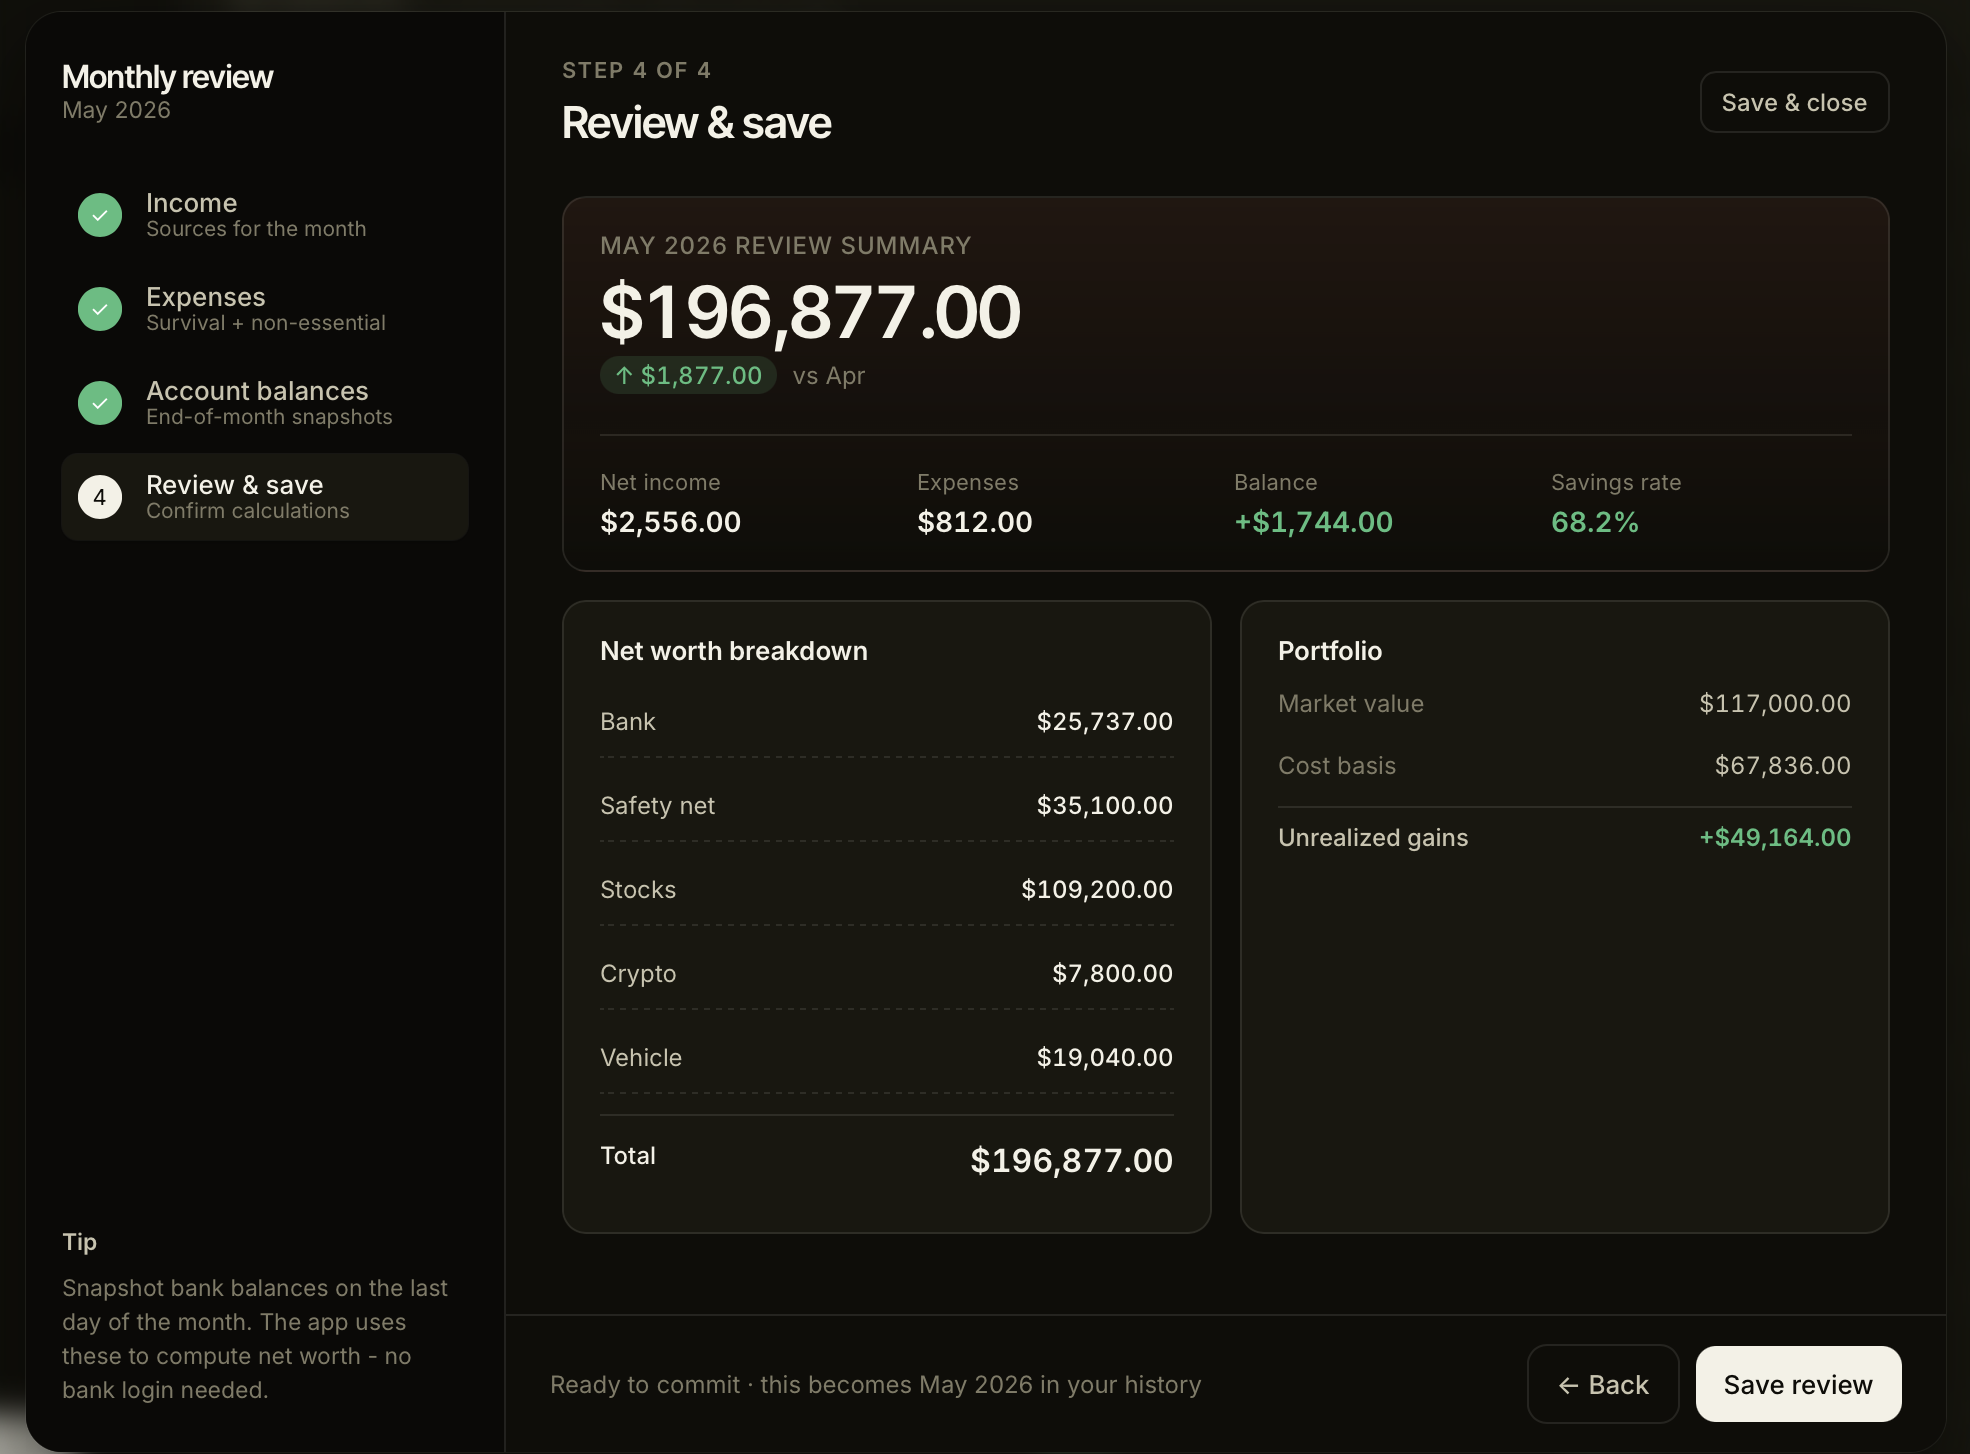Click the Cost basis label
The image size is (1970, 1454).
1336,765
